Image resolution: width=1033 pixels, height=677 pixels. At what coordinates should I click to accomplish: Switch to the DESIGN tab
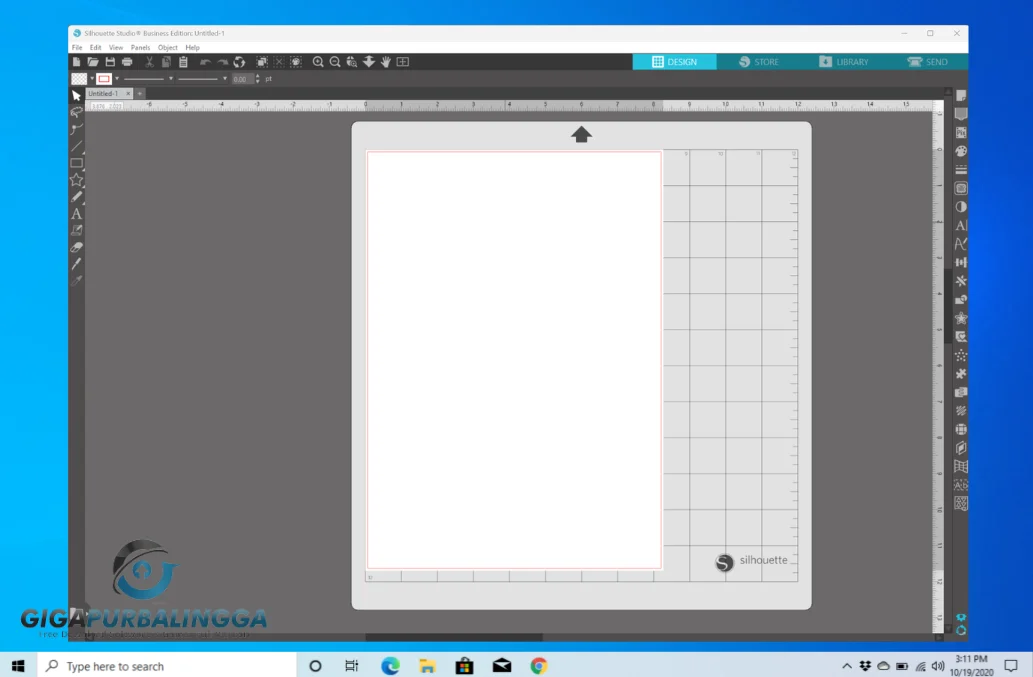[x=675, y=62]
